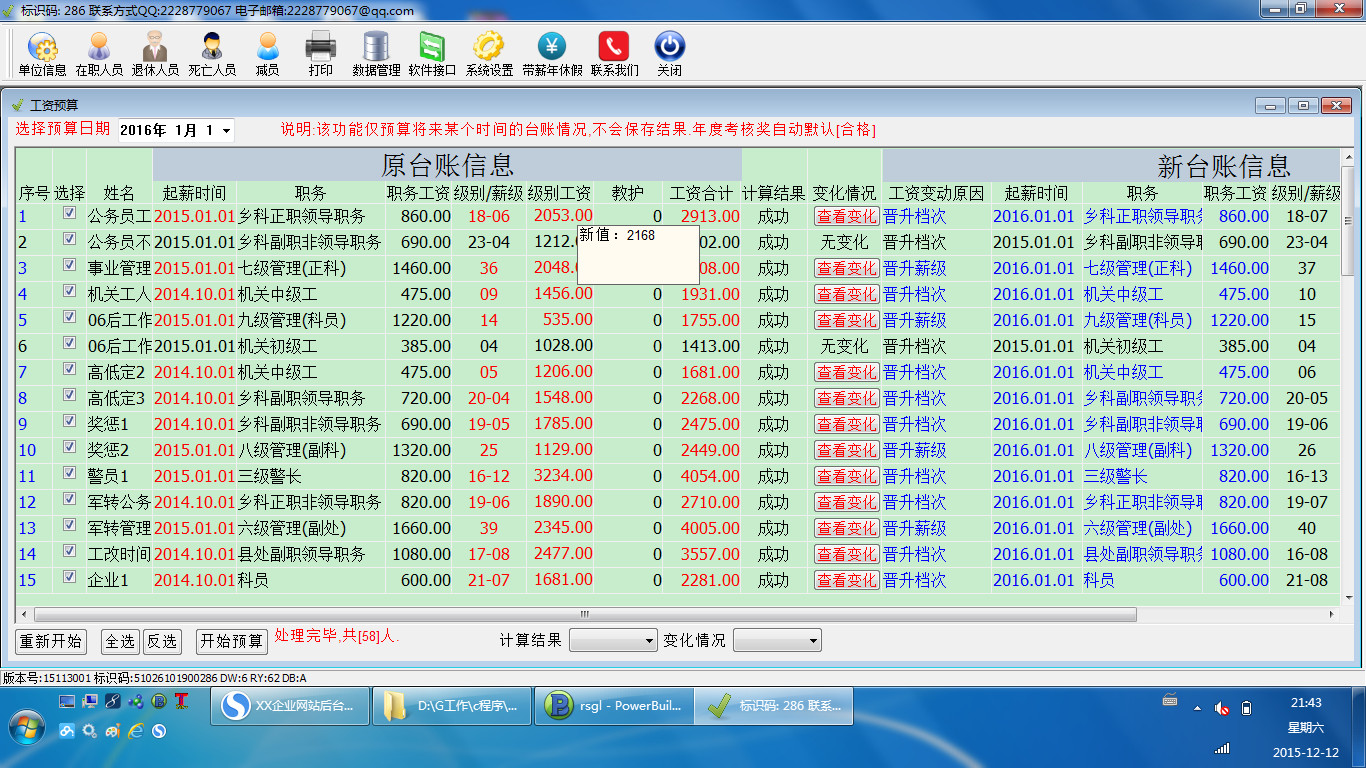The image size is (1366, 768).
Task: Toggle the checkbox for row 6
Action: point(69,343)
